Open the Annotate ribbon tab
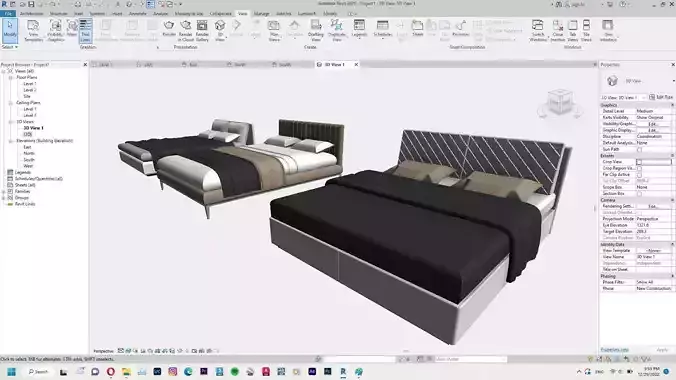 click(138, 13)
